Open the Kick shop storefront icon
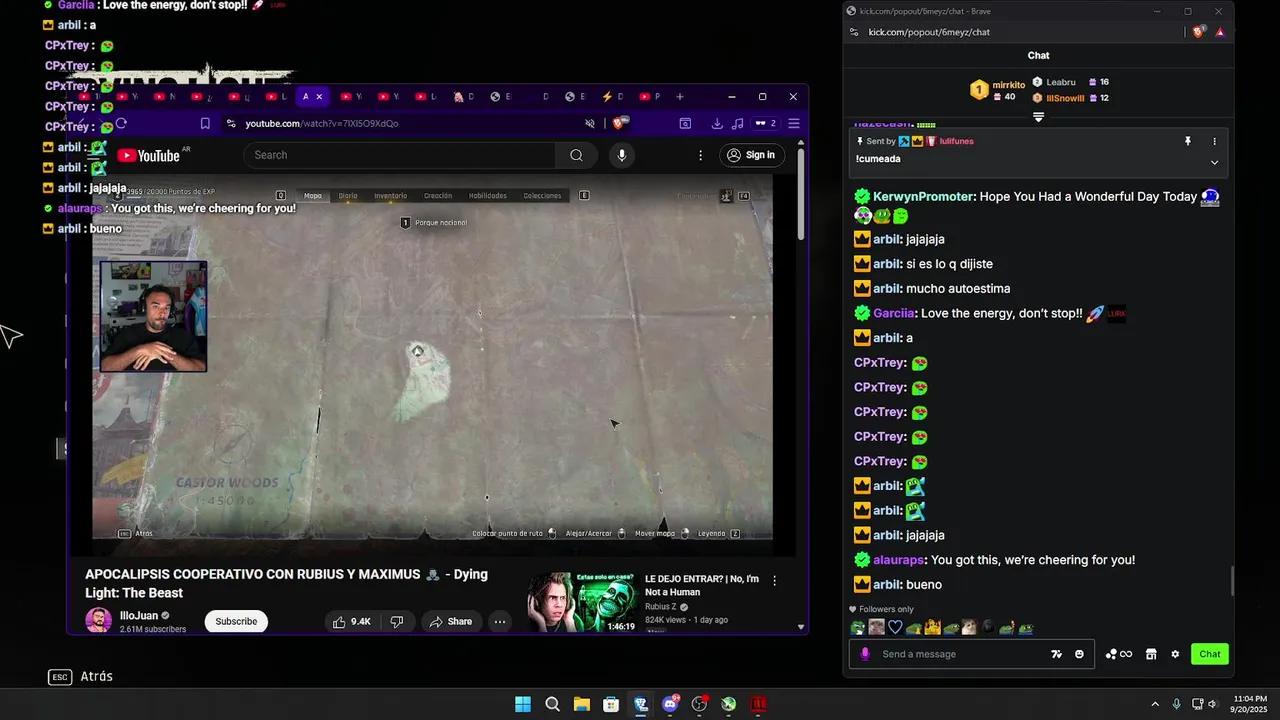This screenshot has width=1280, height=720. click(1151, 654)
